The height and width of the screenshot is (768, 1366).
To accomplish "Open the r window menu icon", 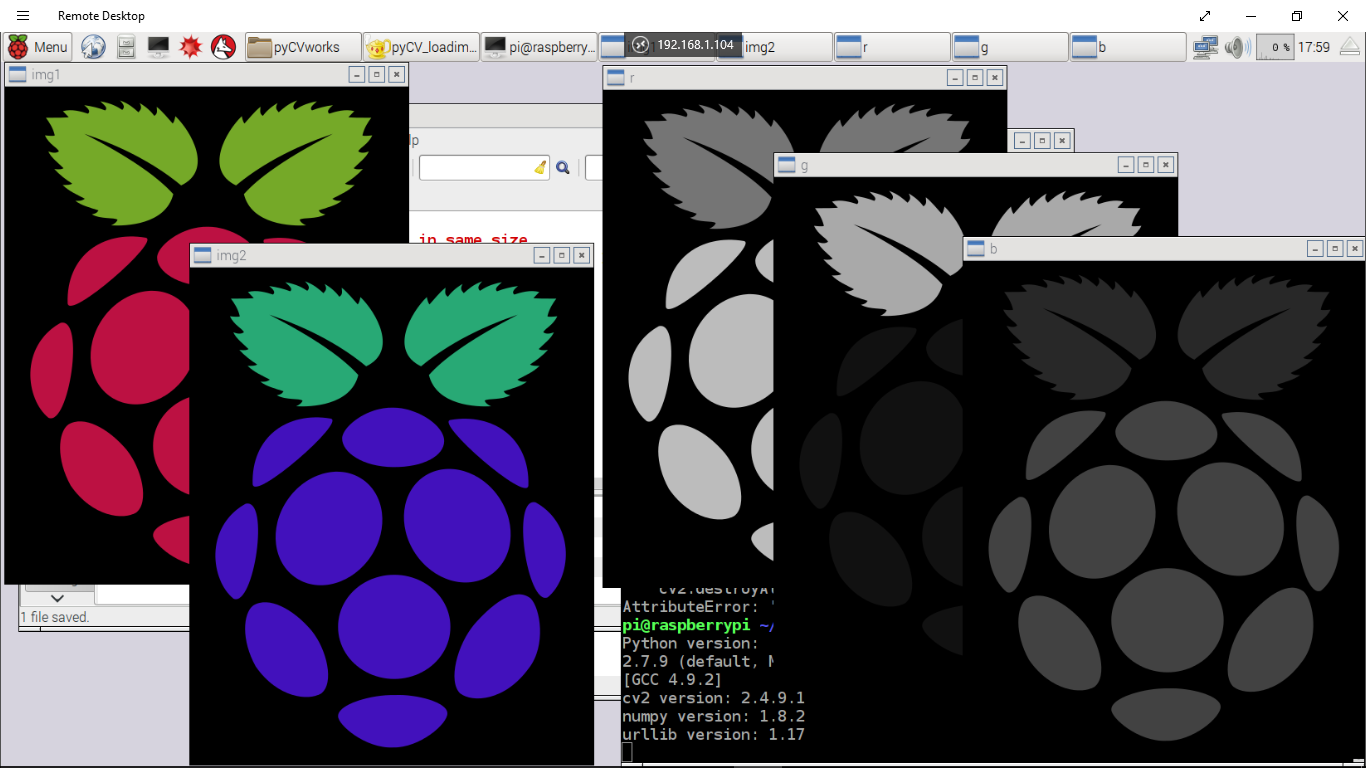I will pyautogui.click(x=615, y=77).
